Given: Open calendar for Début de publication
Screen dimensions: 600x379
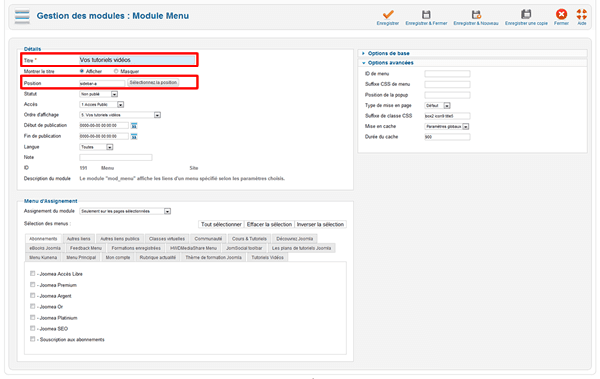Looking at the screenshot, I should tap(134, 126).
